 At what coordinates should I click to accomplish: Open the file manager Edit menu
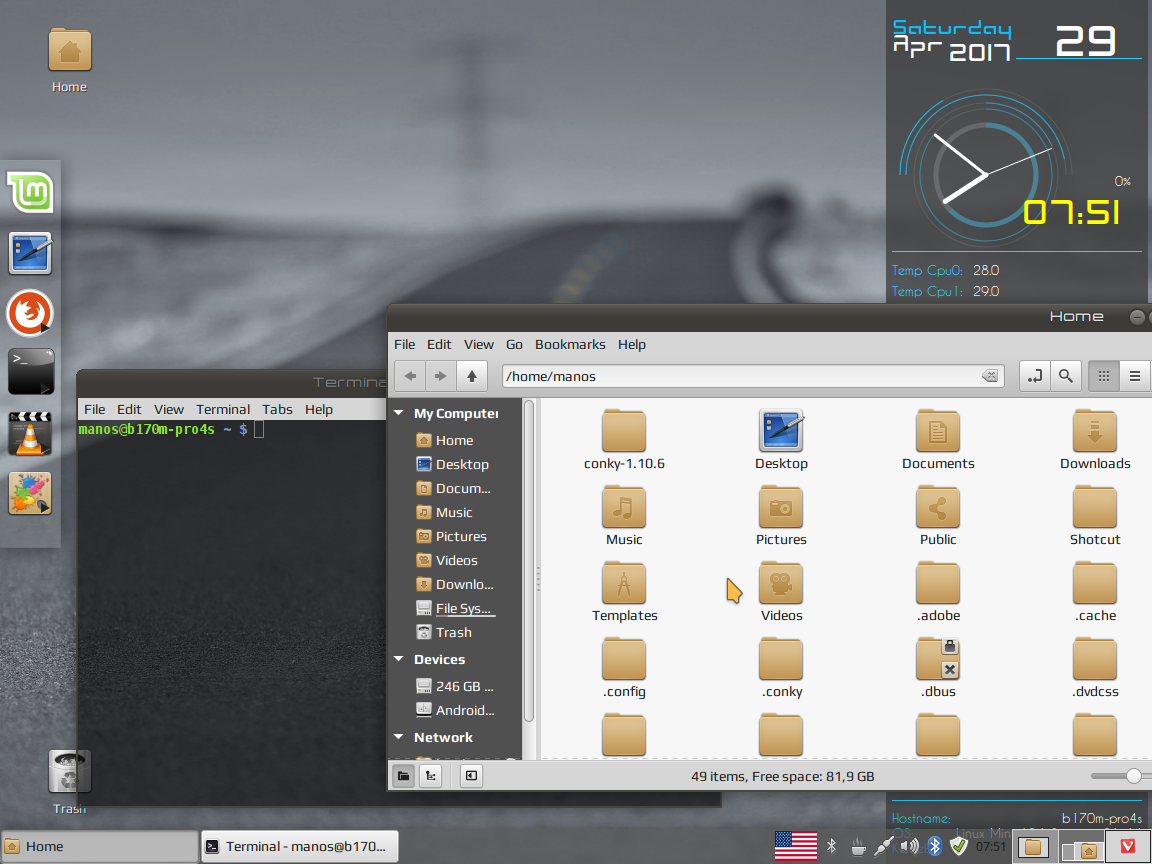click(439, 345)
